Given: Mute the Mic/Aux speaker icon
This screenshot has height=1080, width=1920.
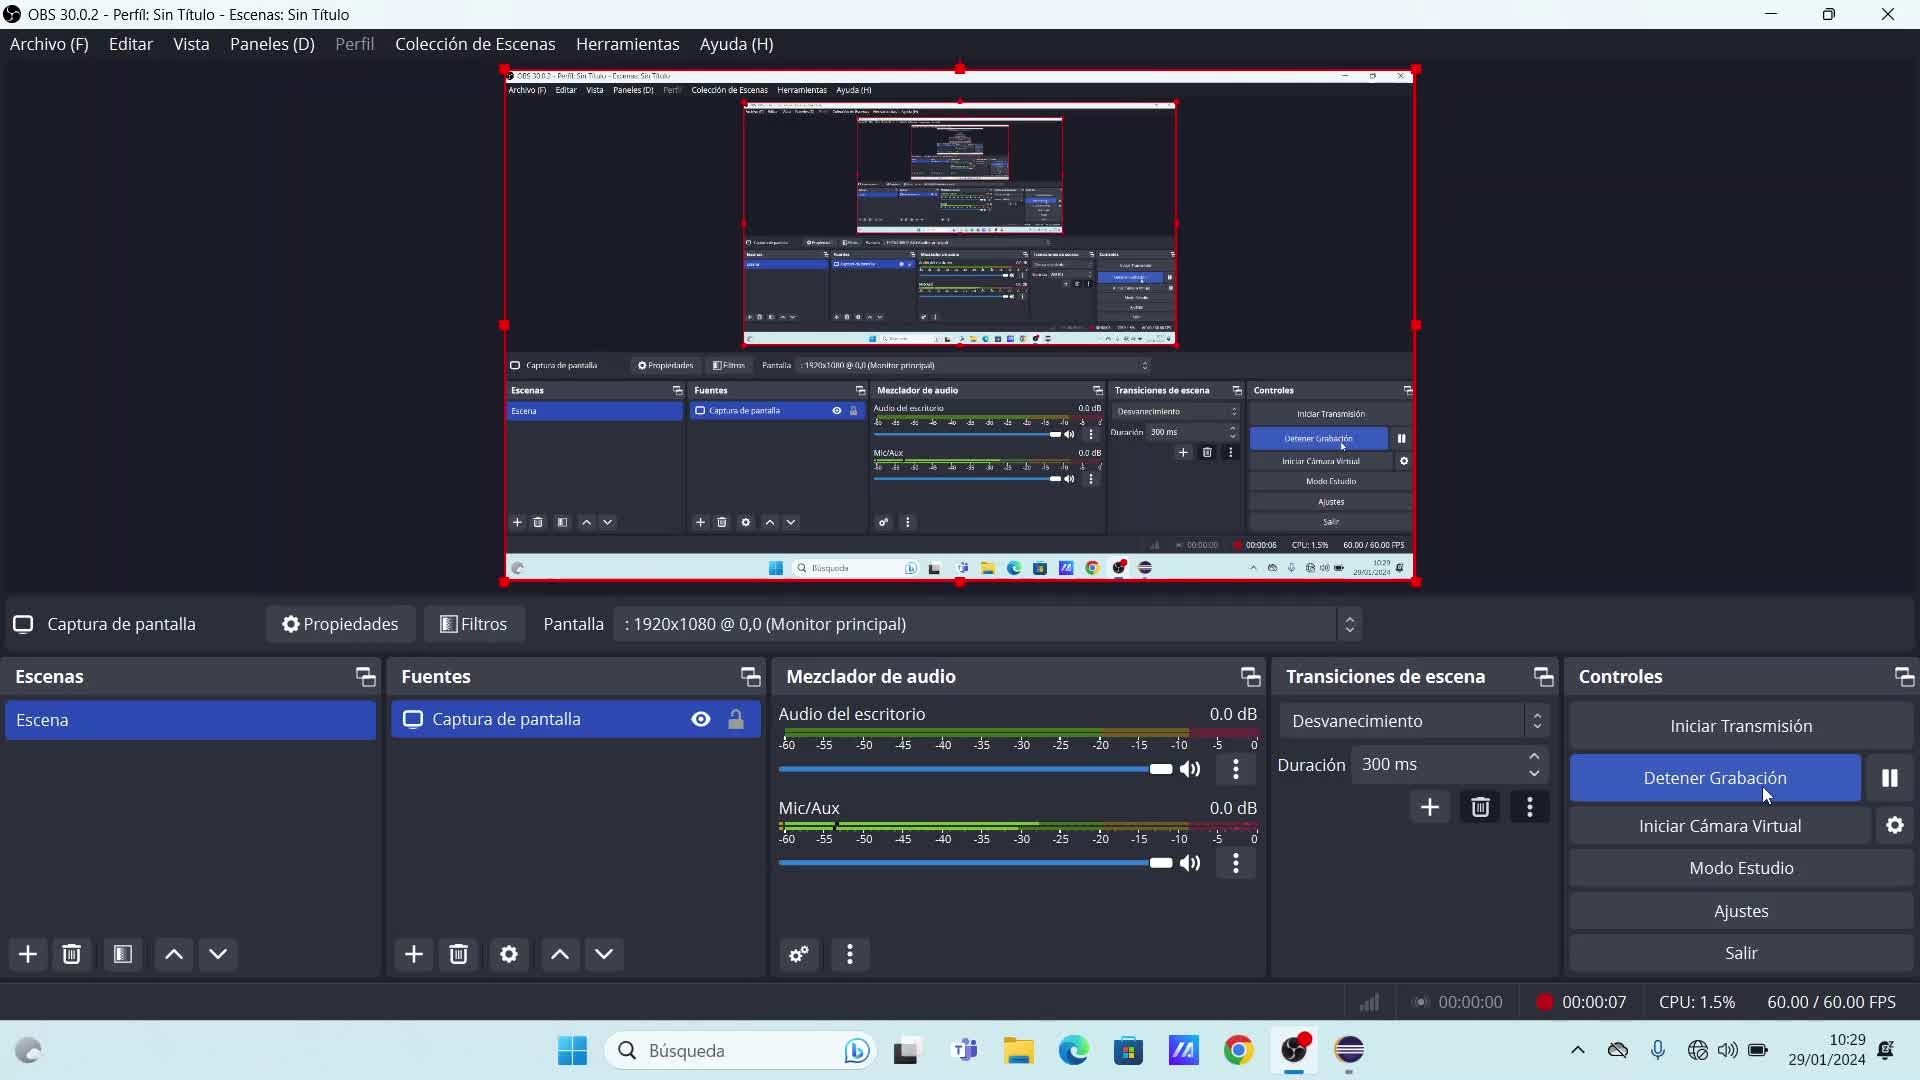Looking at the screenshot, I should (x=1190, y=863).
